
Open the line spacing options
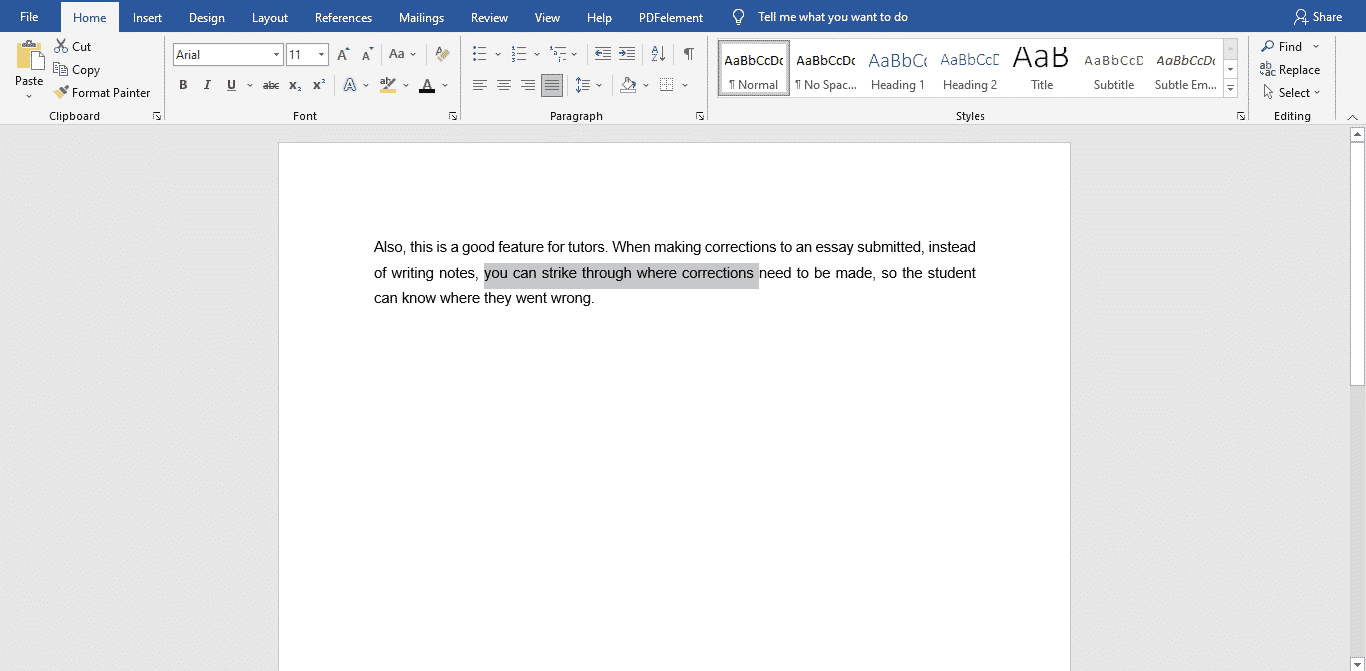[589, 85]
